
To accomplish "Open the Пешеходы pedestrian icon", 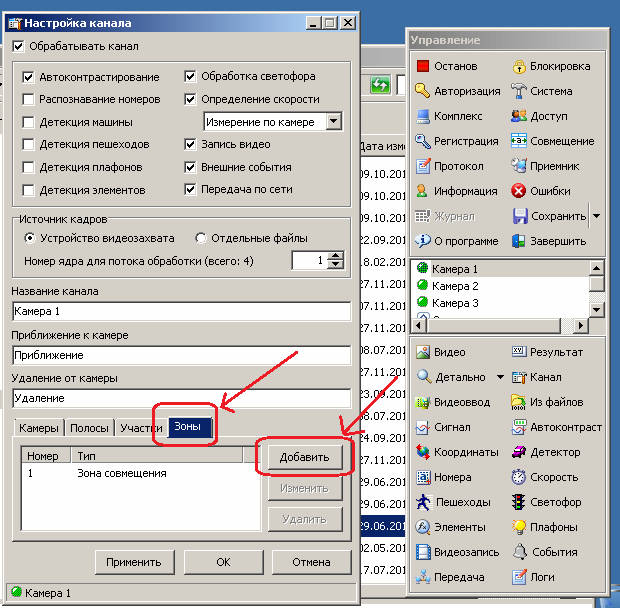I will pos(423,502).
